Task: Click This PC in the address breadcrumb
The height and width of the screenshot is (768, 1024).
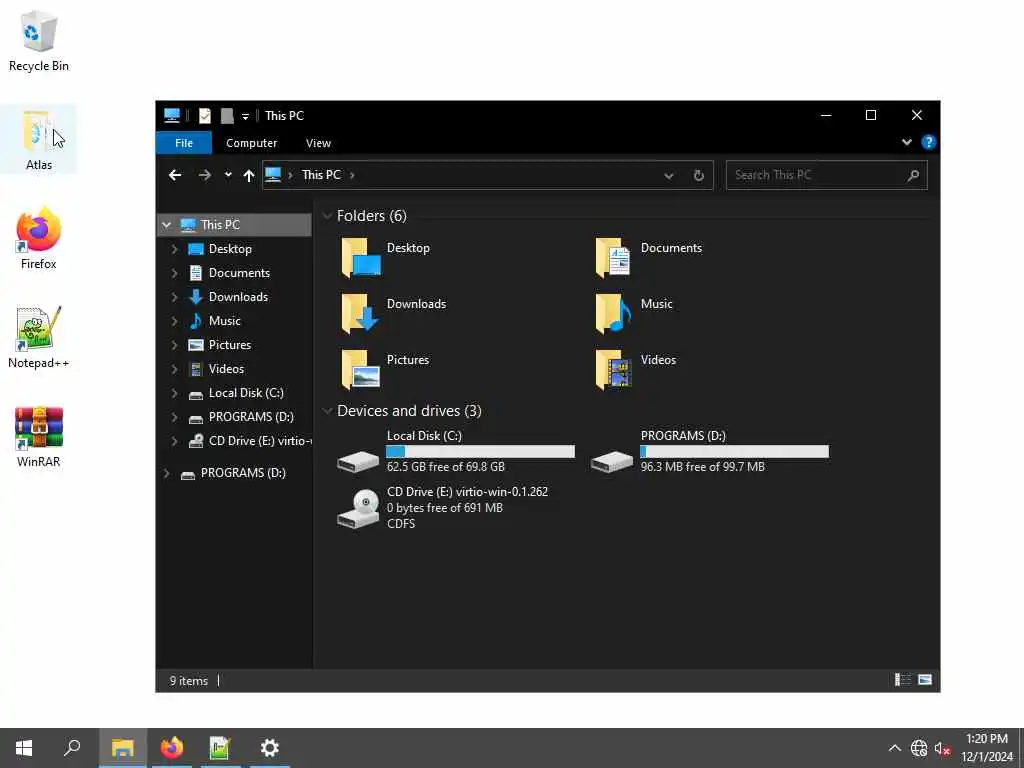Action: click(321, 175)
